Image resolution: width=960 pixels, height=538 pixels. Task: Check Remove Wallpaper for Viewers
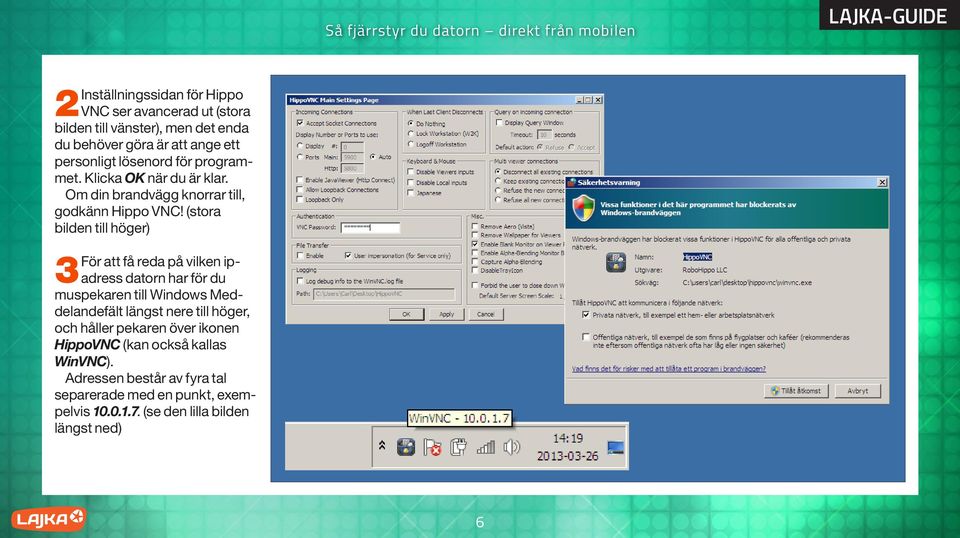click(474, 235)
